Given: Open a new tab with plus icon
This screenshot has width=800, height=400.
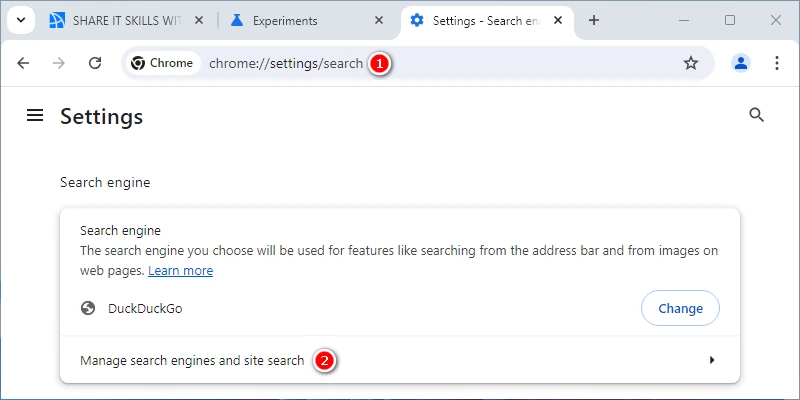Looking at the screenshot, I should coord(593,21).
